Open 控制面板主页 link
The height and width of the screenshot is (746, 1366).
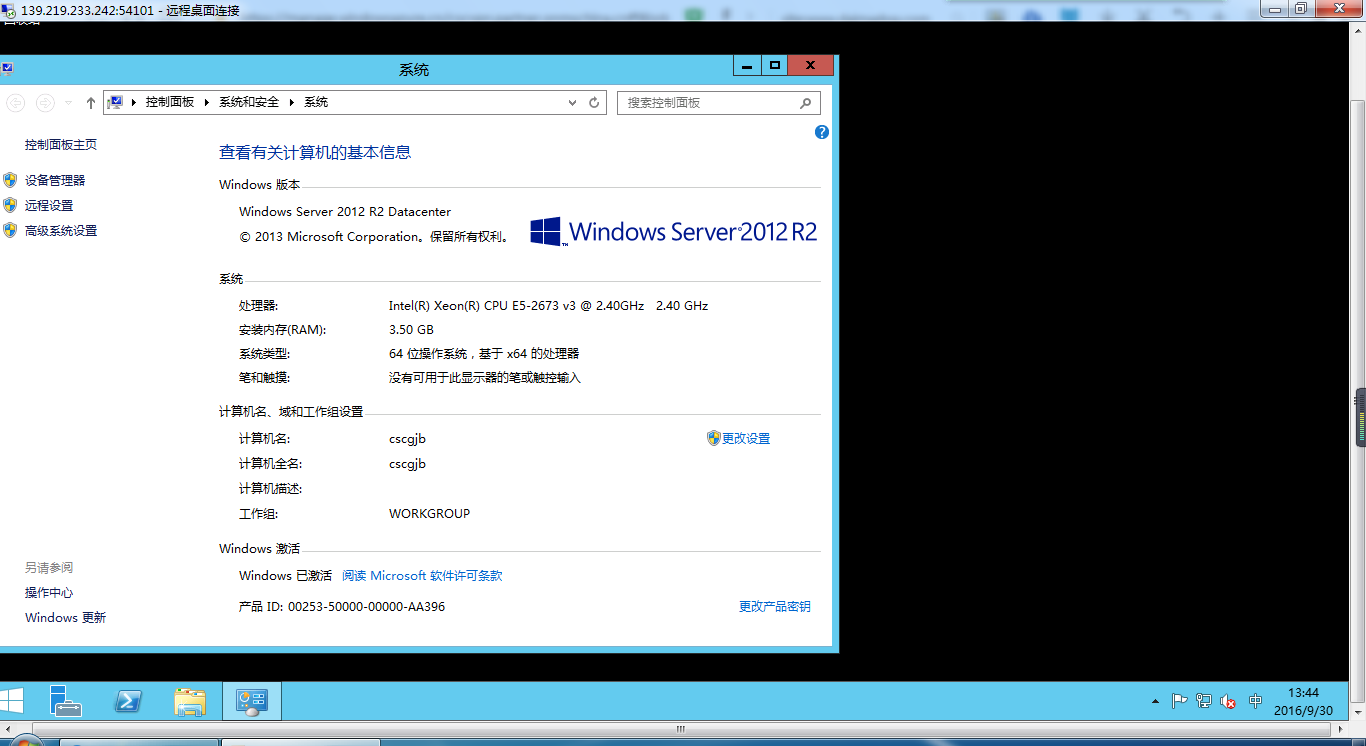click(61, 145)
